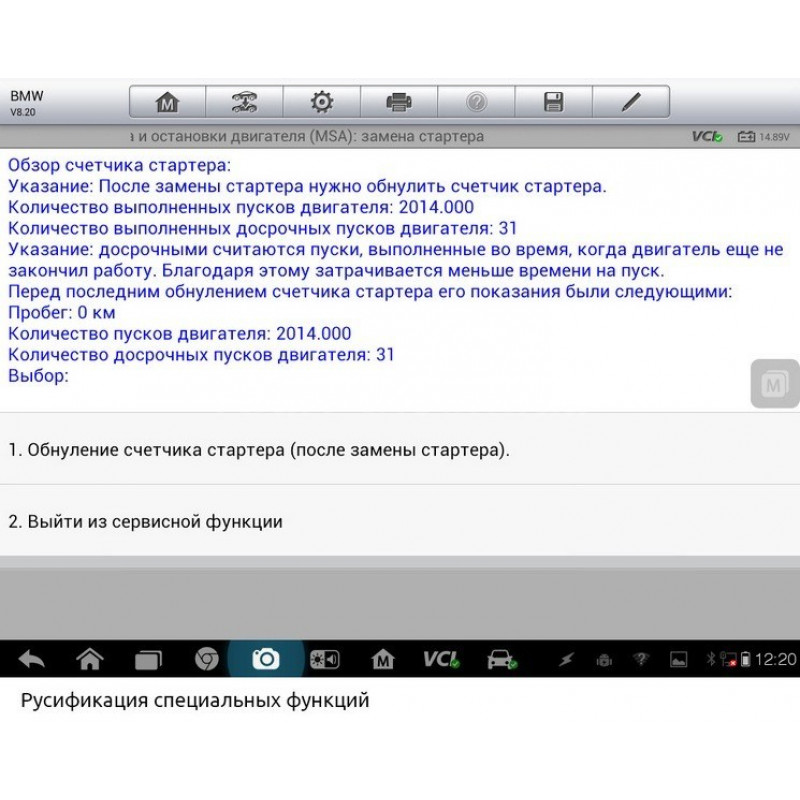Check the VCI connection status in header
The height and width of the screenshot is (800, 800).
707,136
